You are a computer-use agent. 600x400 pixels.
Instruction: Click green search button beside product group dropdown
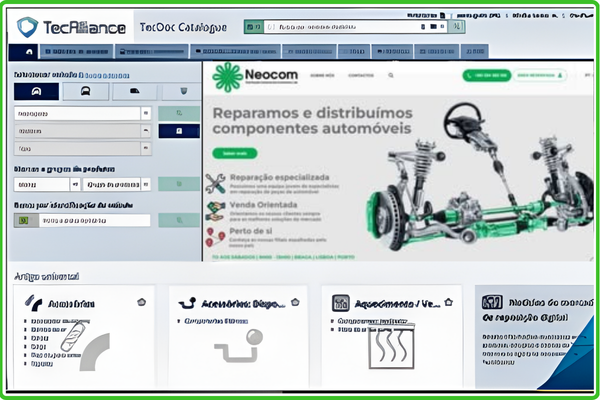[x=179, y=184]
